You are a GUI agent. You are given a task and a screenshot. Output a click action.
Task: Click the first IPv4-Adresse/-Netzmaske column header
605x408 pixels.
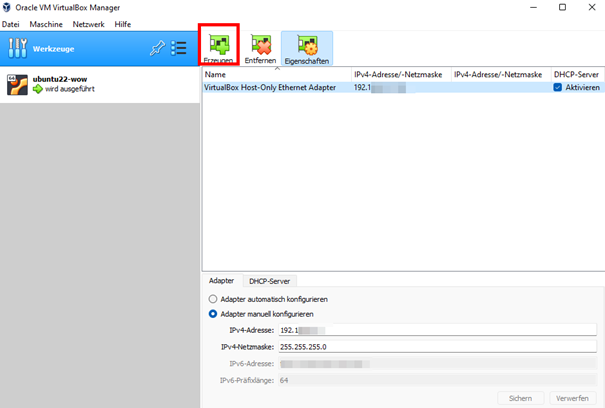pos(401,74)
